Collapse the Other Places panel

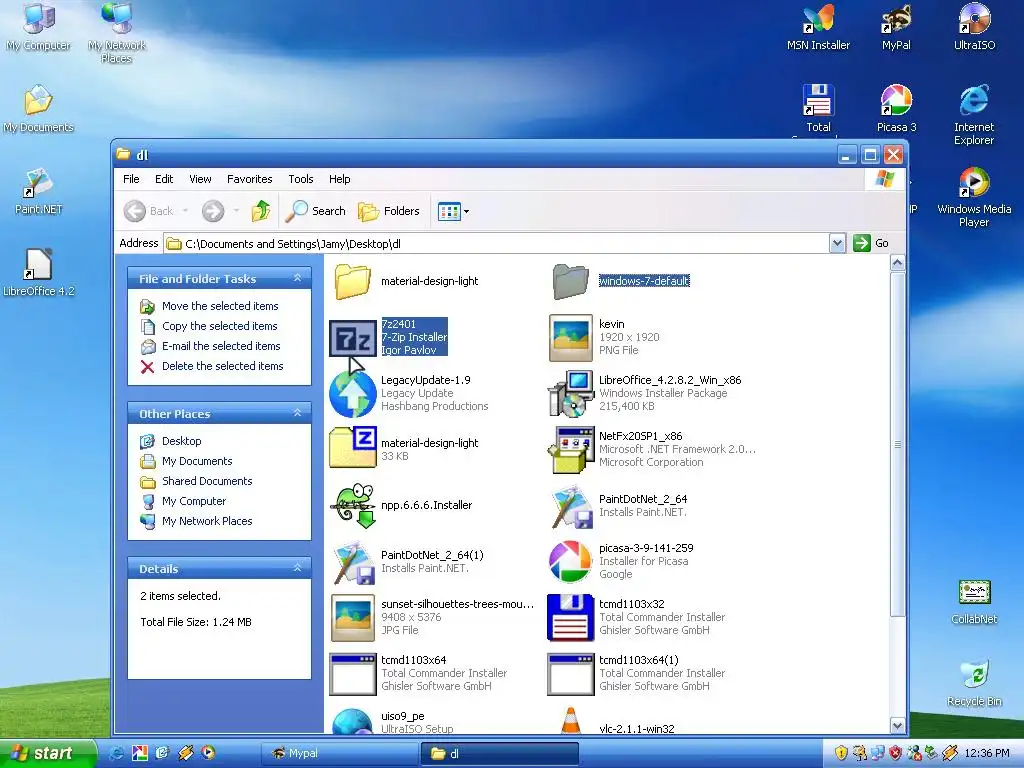pyautogui.click(x=298, y=413)
